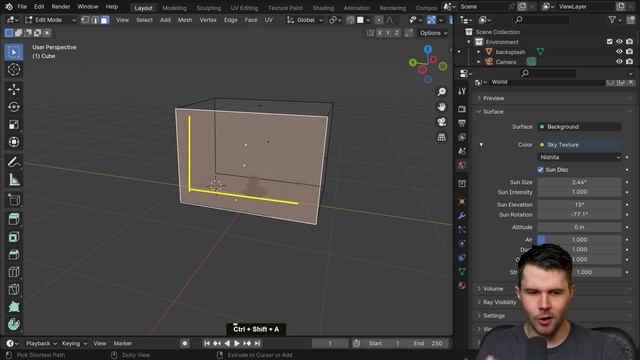
Task: Choose the Rotate tool in toolbar
Action: point(13,107)
